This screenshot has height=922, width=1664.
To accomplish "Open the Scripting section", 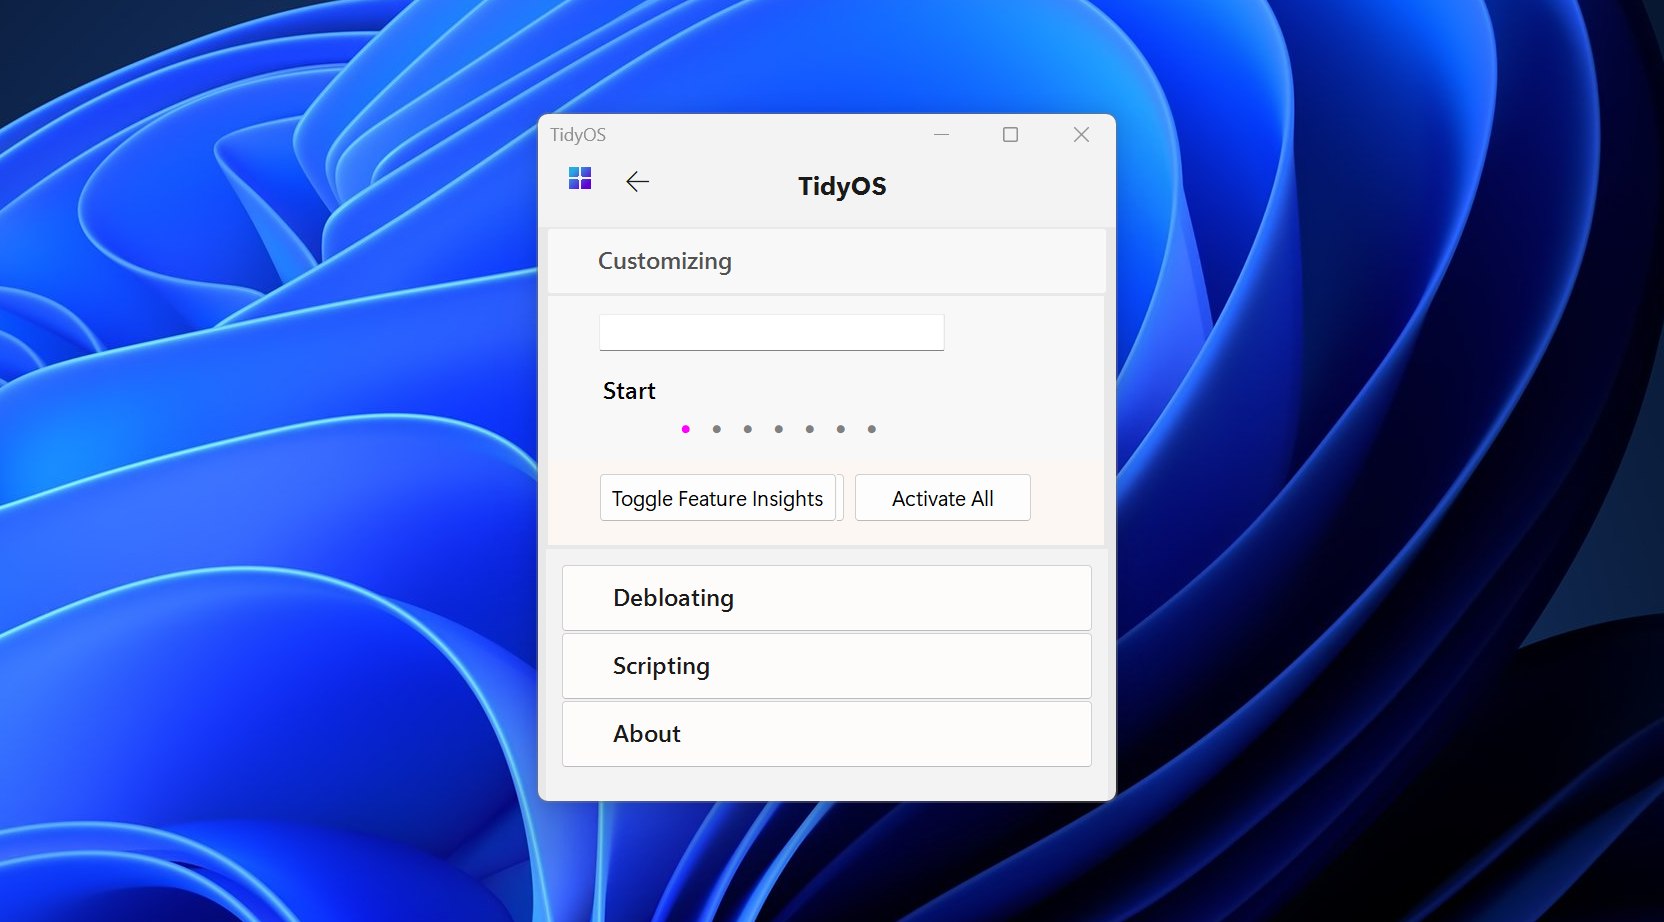I will click(826, 666).
